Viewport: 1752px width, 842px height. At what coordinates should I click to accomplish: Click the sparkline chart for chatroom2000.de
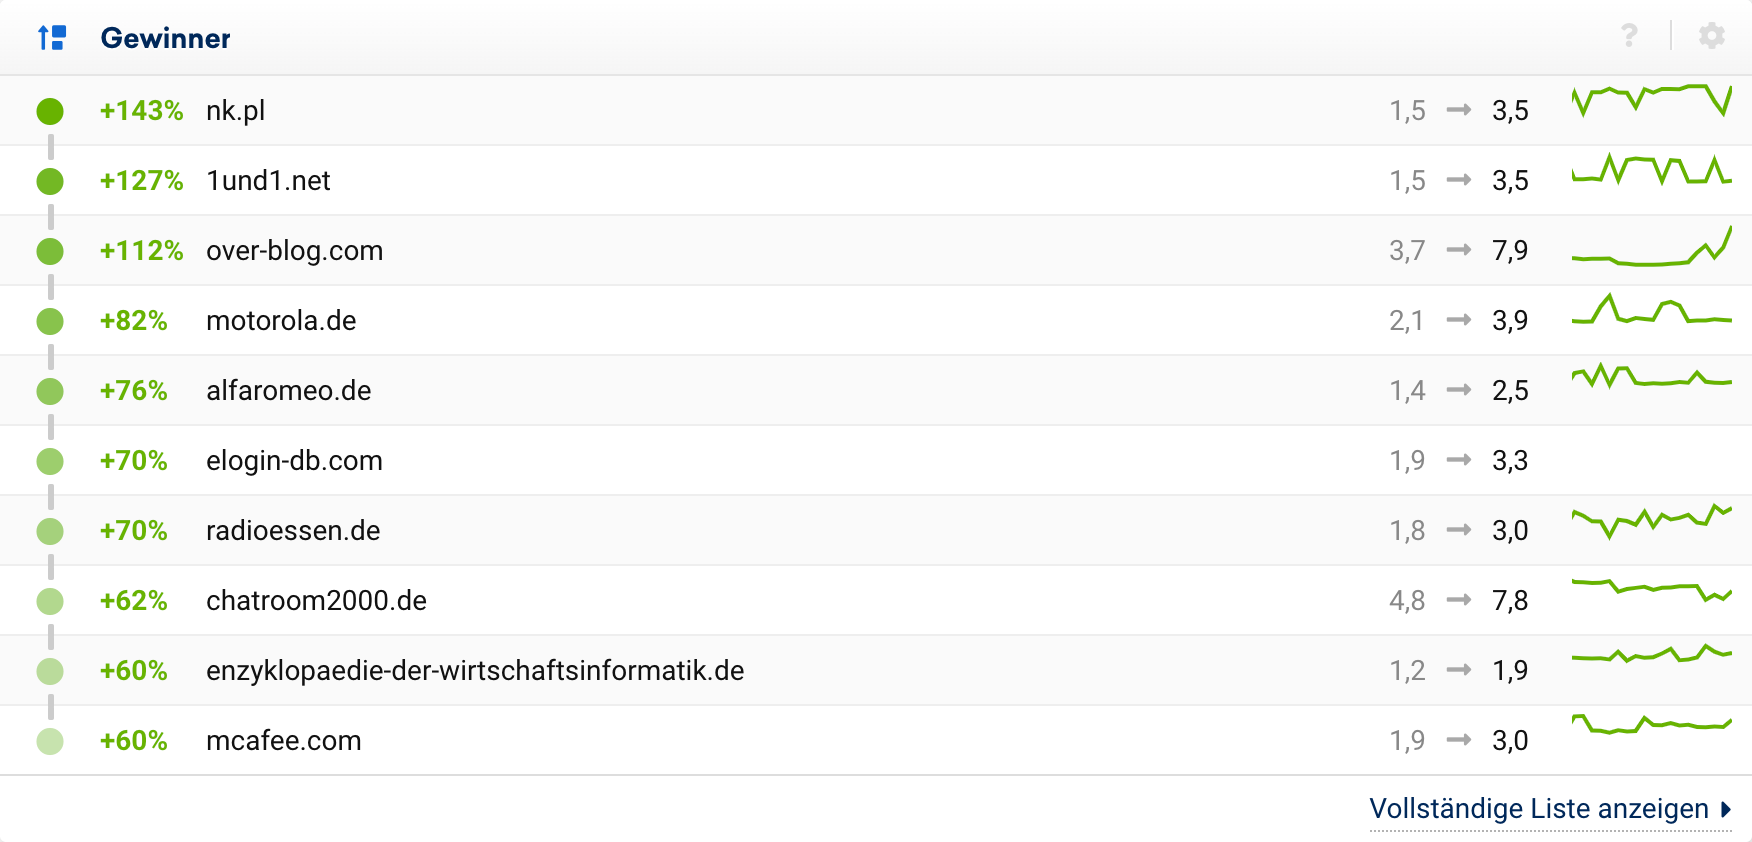pyautogui.click(x=1651, y=591)
